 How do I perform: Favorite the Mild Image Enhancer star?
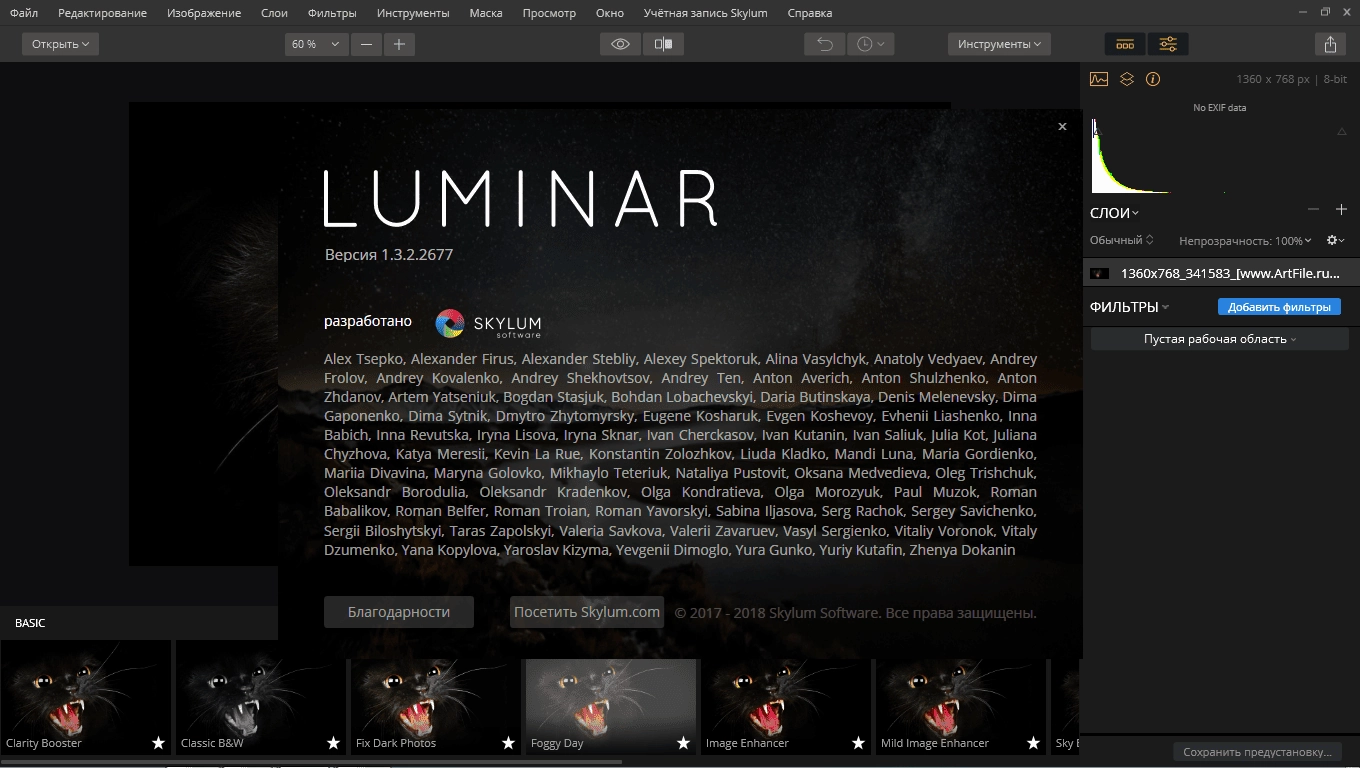point(1033,743)
